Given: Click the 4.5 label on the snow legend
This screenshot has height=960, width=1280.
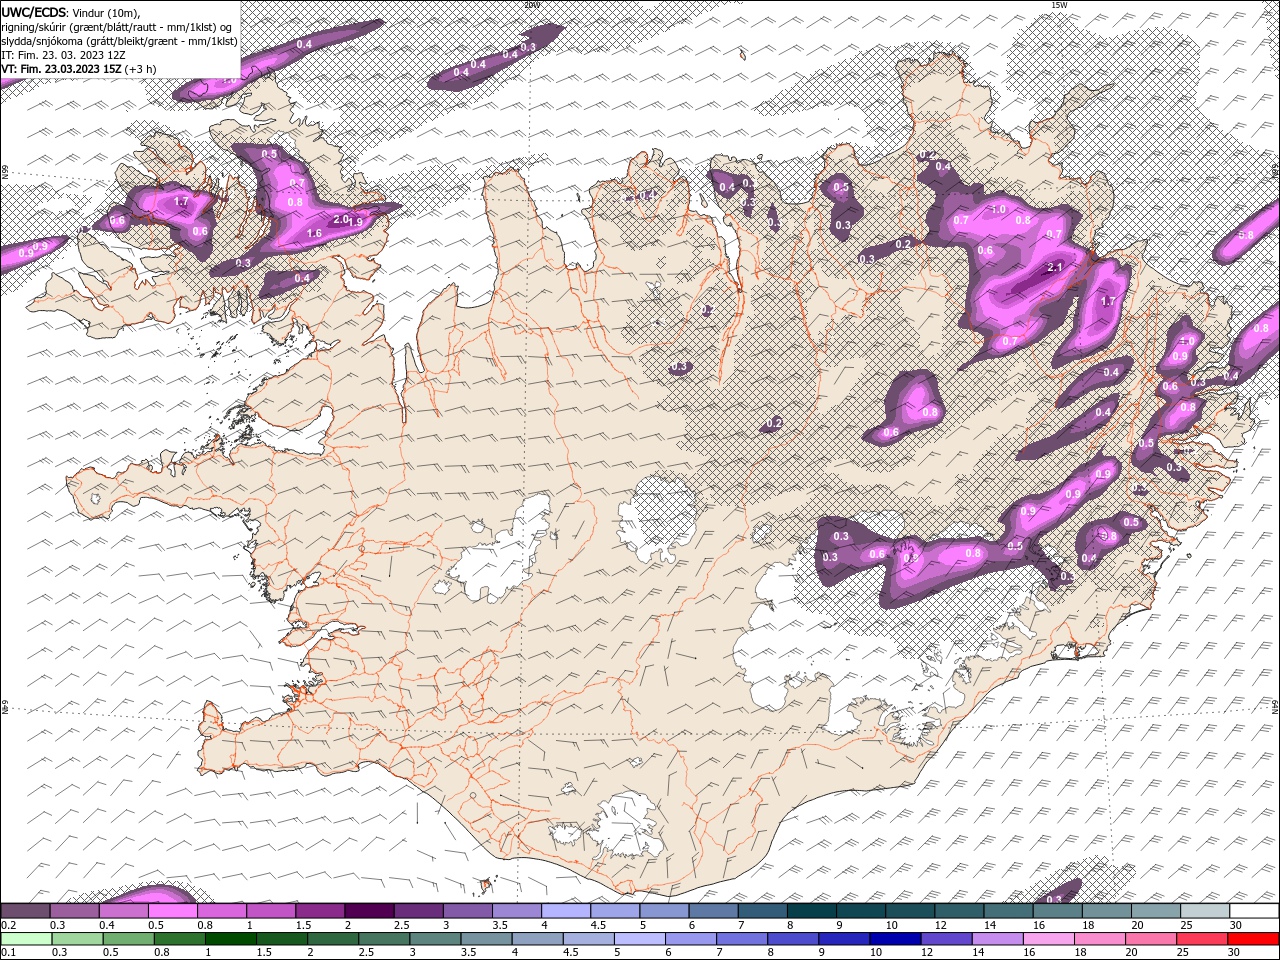Looking at the screenshot, I should 598,925.
